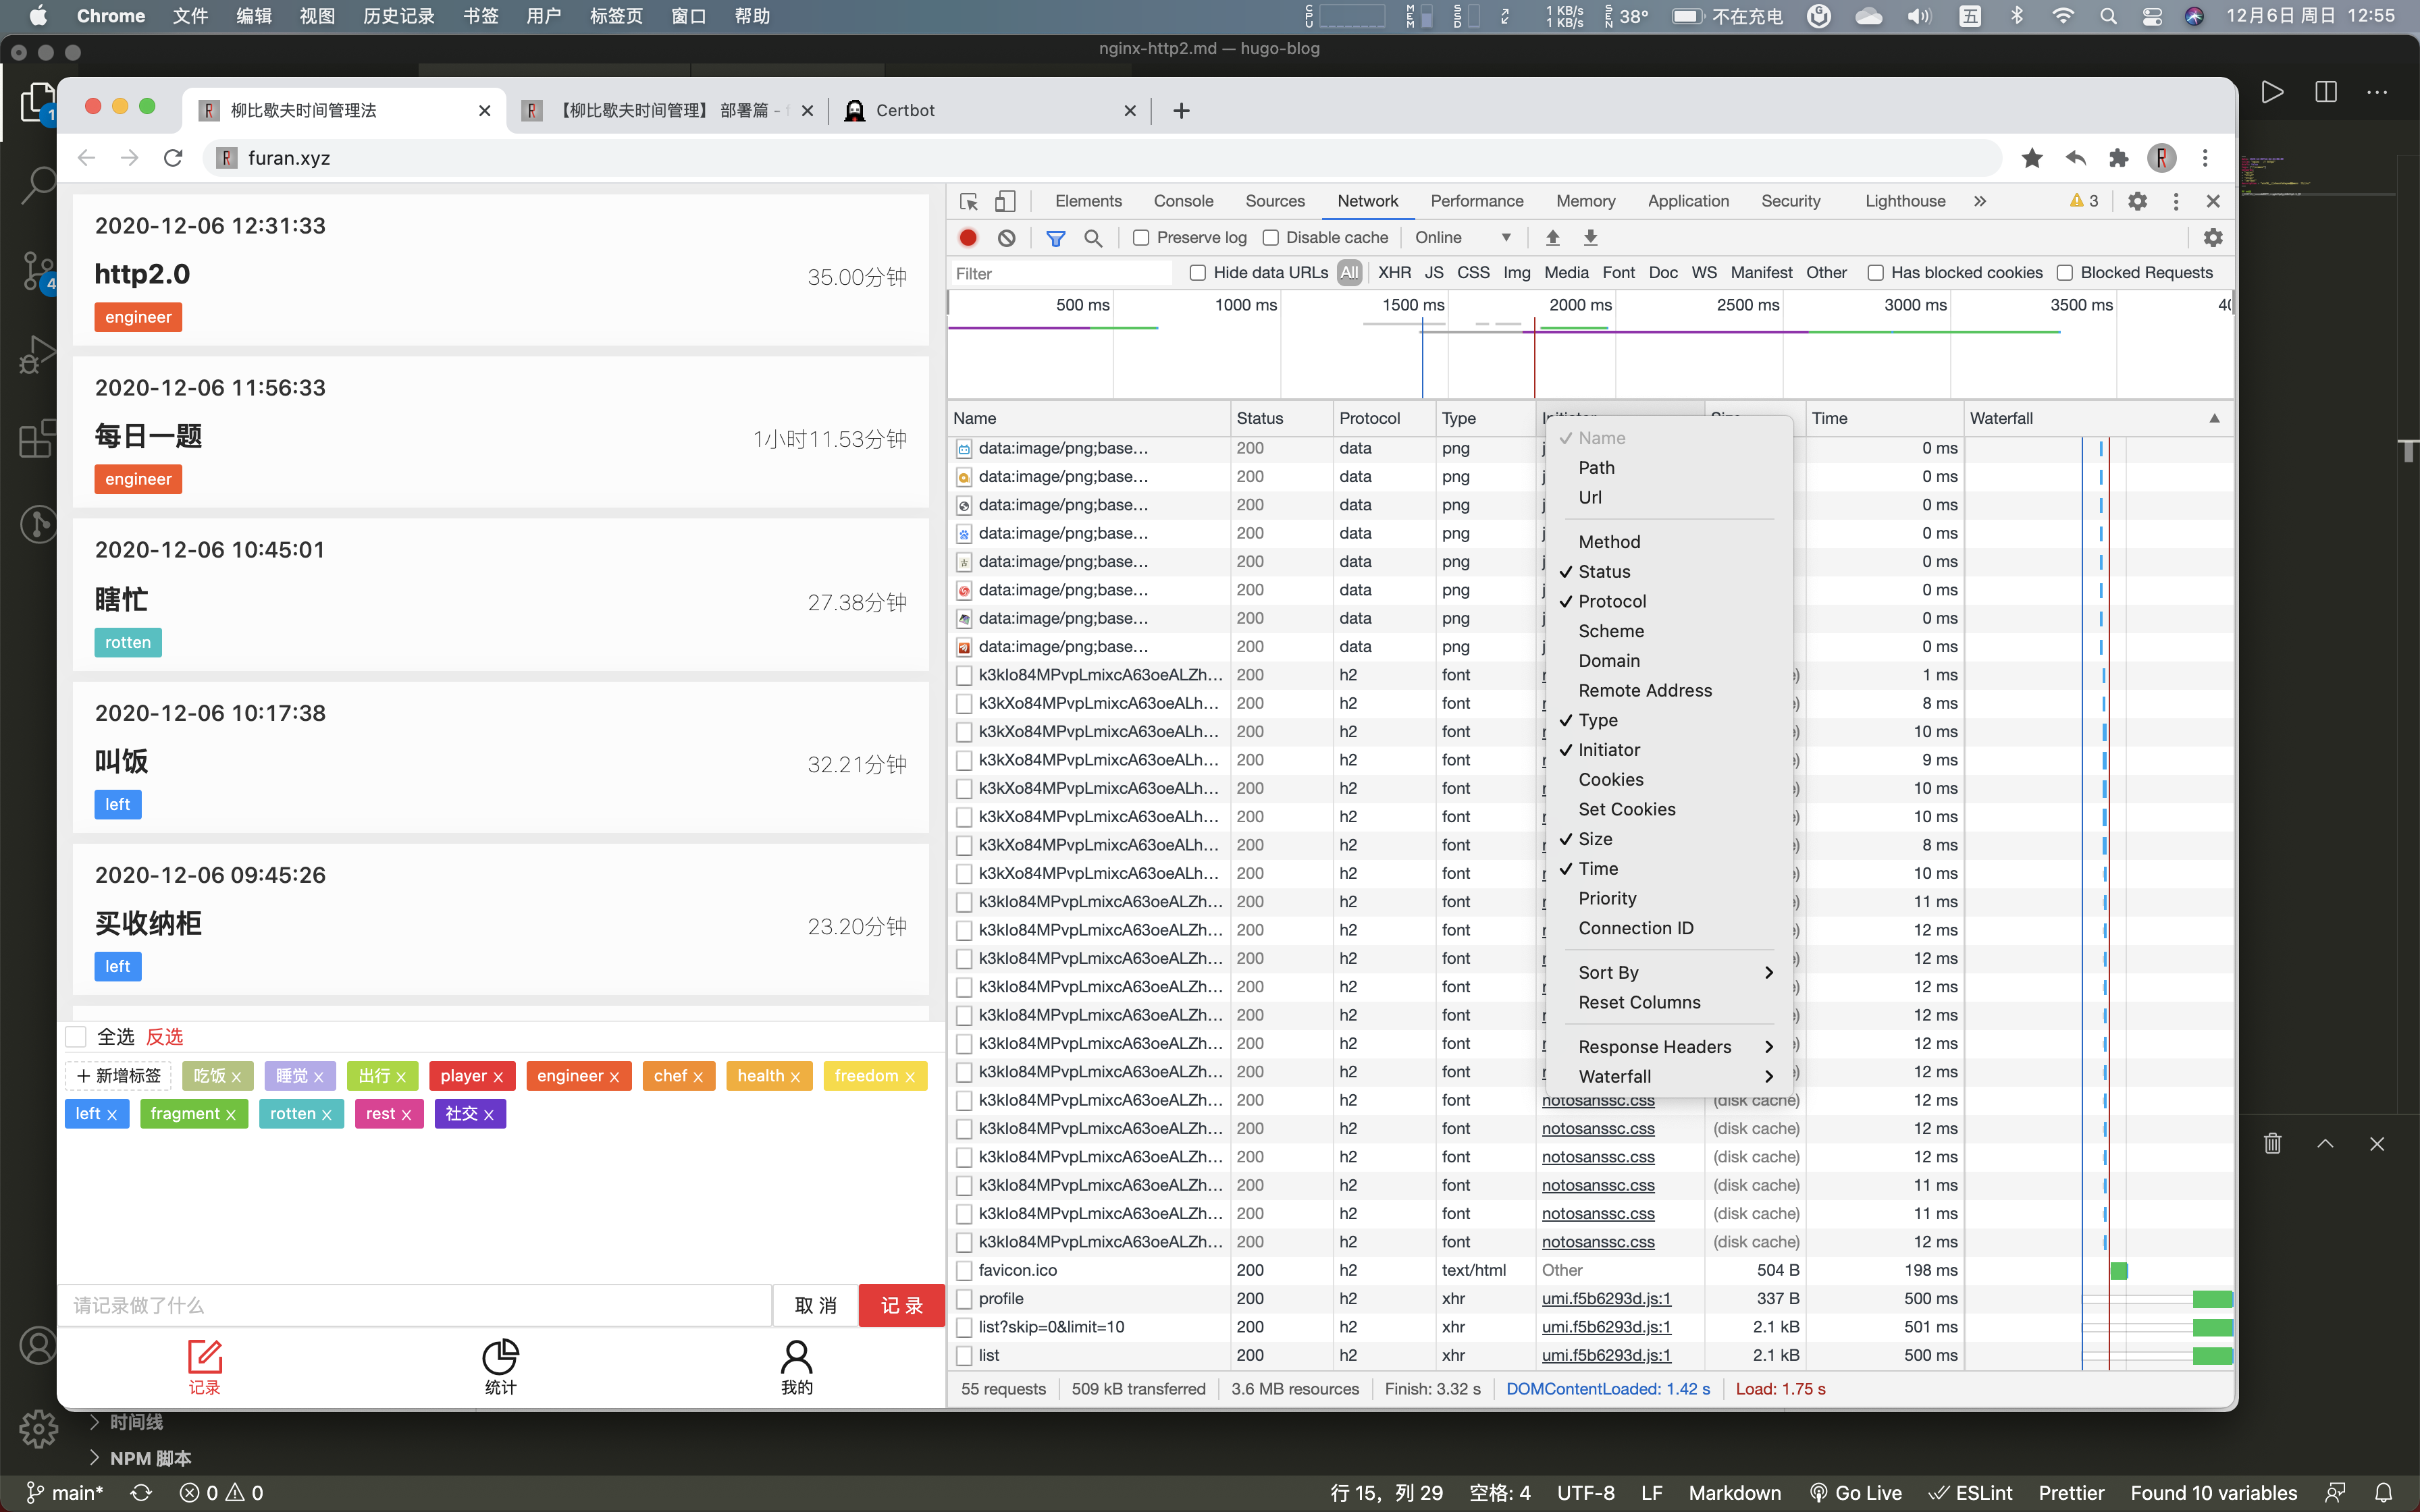Toggle the device toolbar icon

click(1005, 201)
